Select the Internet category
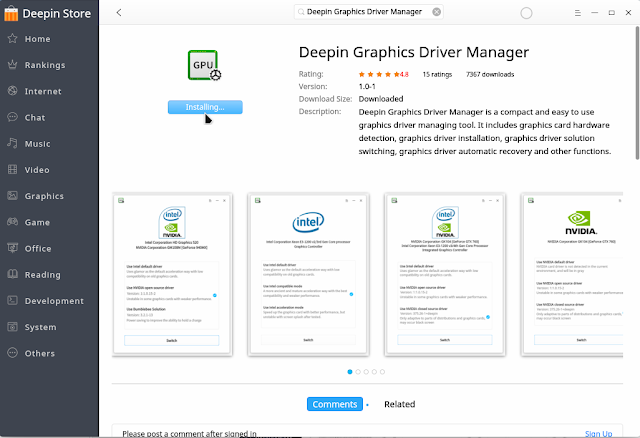This screenshot has width=640, height=438. [x=43, y=91]
